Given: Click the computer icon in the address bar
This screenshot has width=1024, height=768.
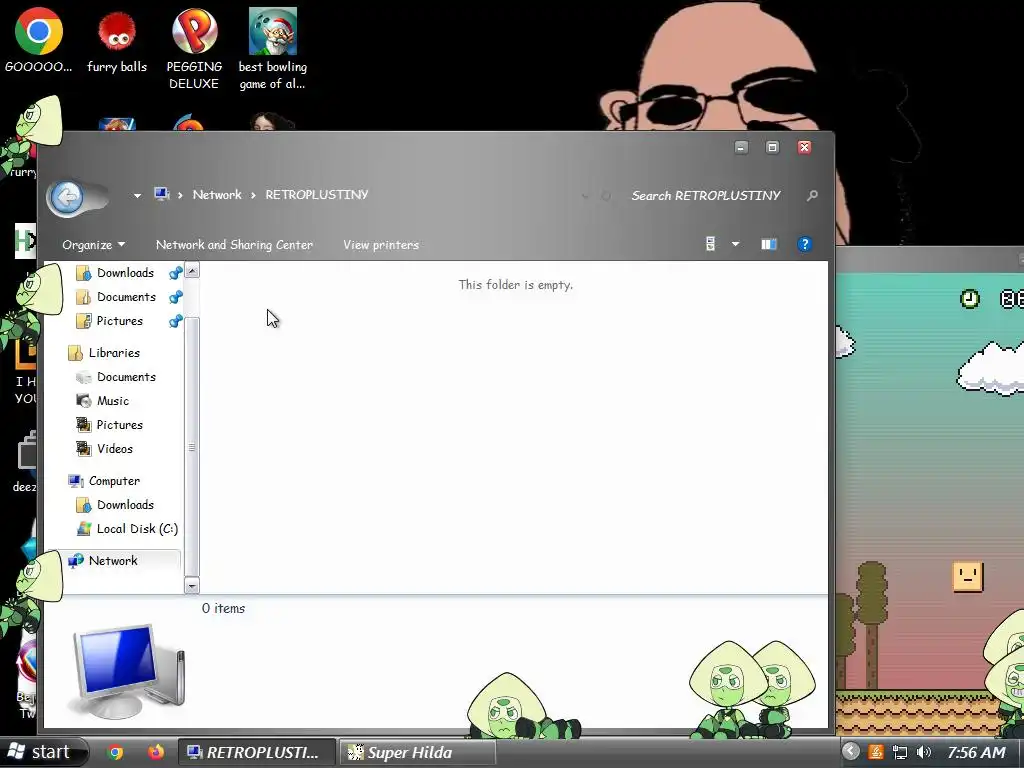Looking at the screenshot, I should pyautogui.click(x=161, y=194).
